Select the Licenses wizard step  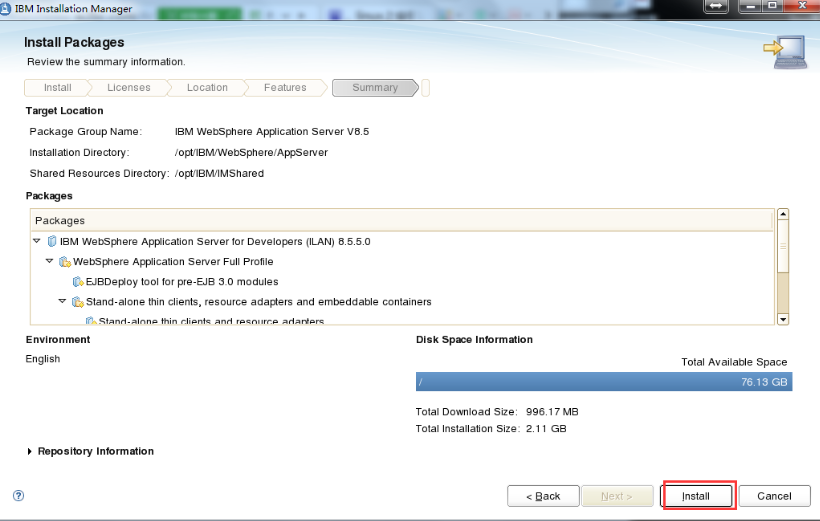pyautogui.click(x=129, y=88)
